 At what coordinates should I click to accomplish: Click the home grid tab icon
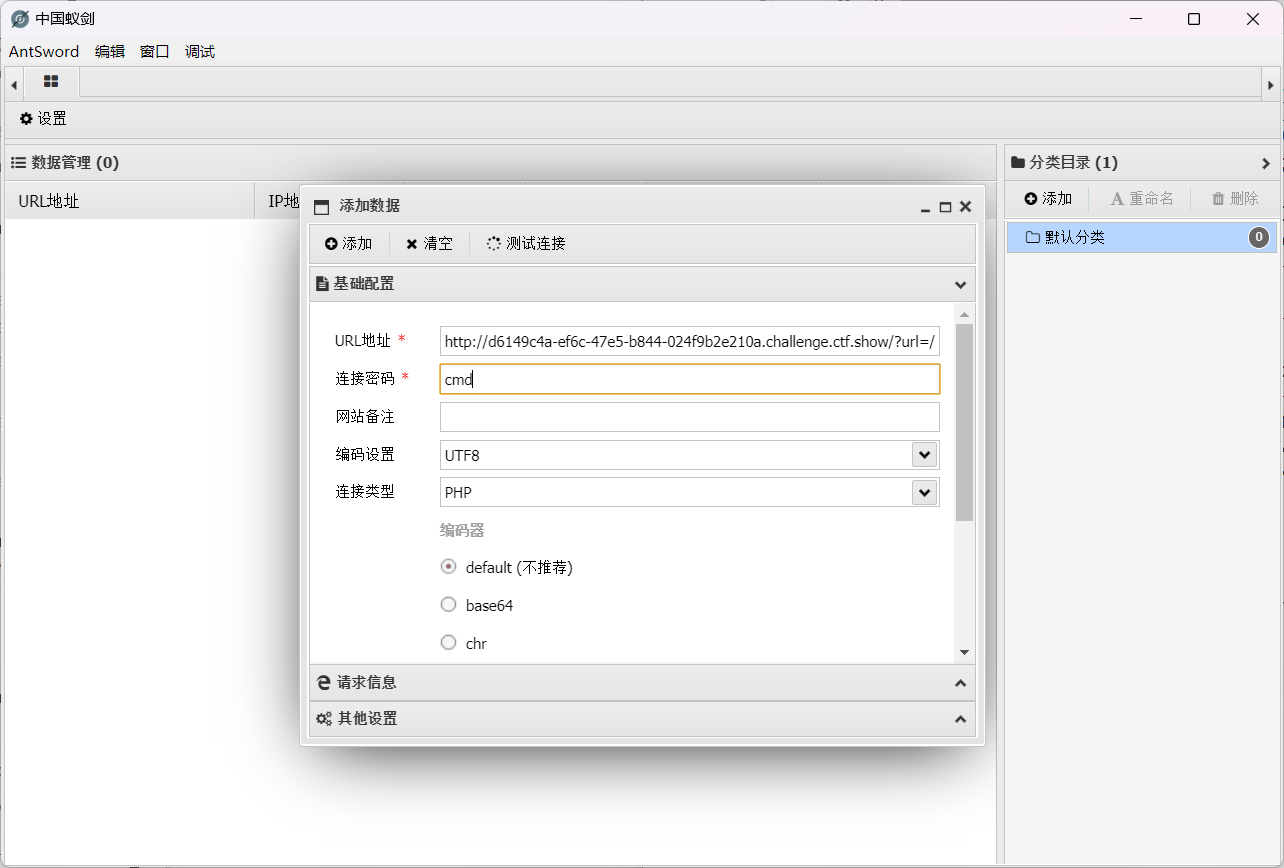click(x=51, y=82)
